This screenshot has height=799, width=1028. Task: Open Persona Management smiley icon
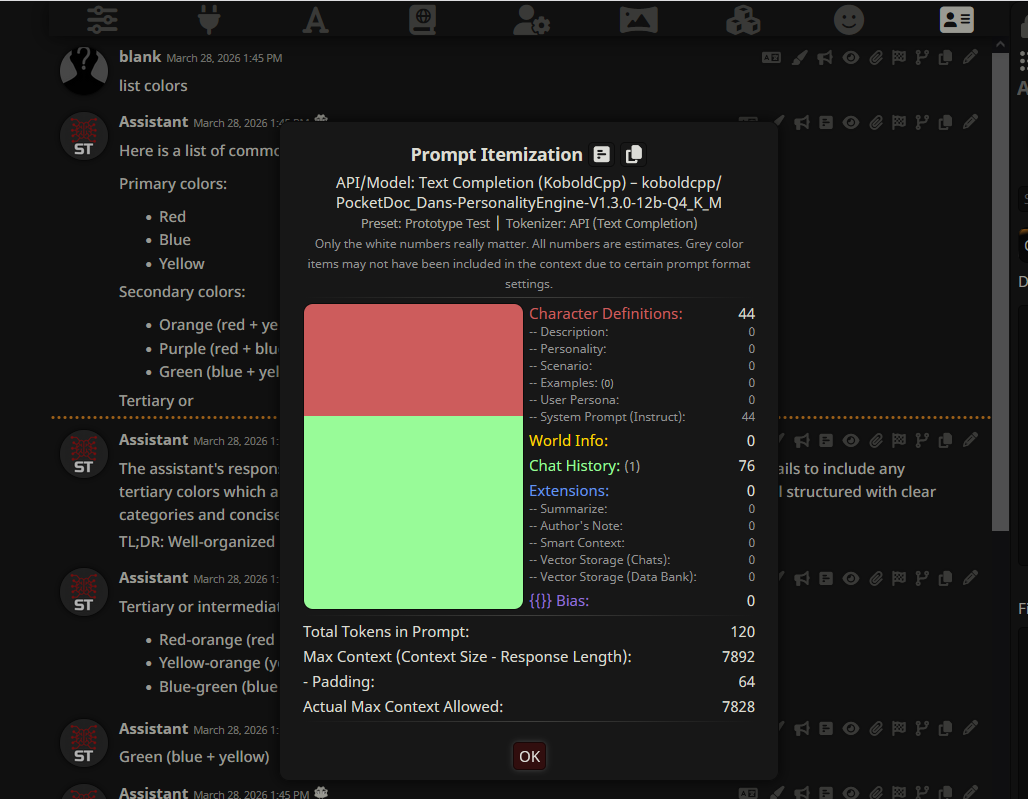[849, 20]
